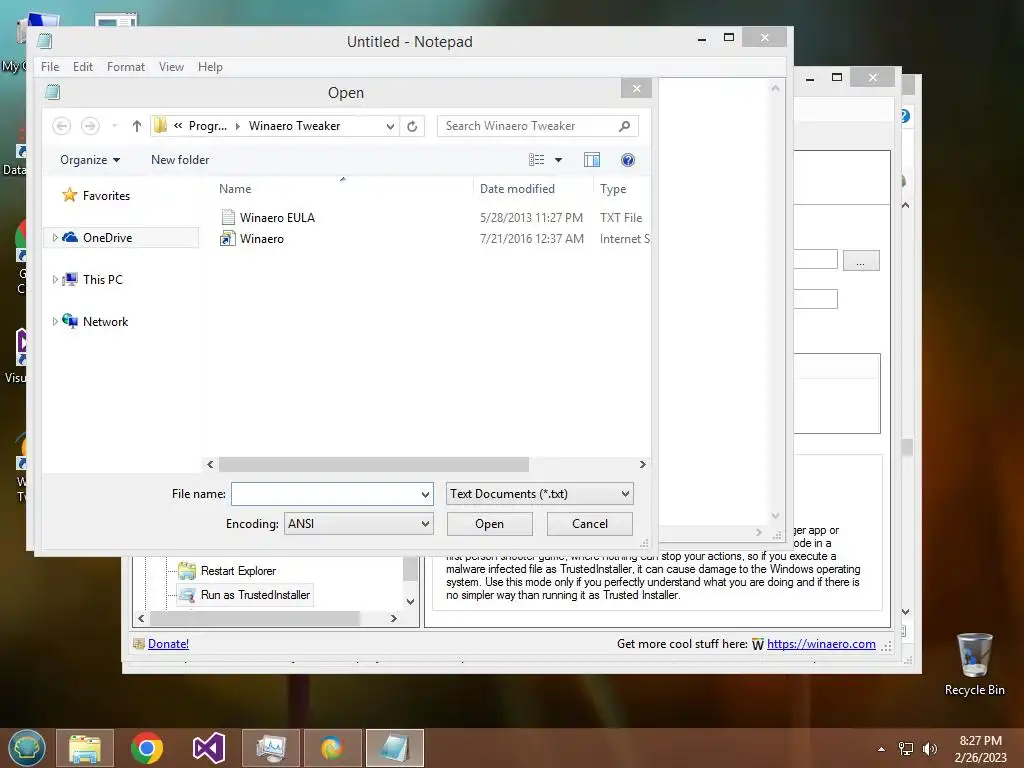1024x768 pixels.
Task: Open the Notepad Edit menu
Action: (x=83, y=67)
